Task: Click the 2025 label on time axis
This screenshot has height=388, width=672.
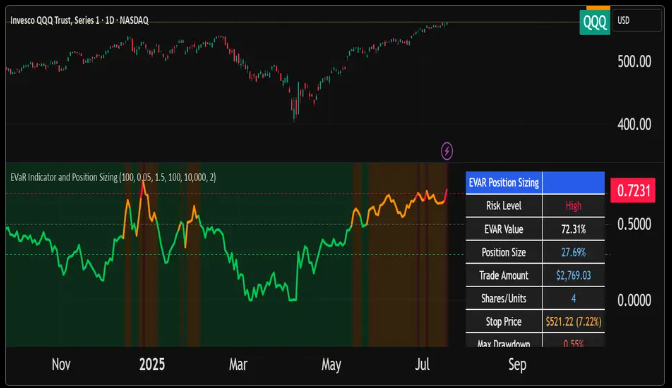Action: [152, 364]
